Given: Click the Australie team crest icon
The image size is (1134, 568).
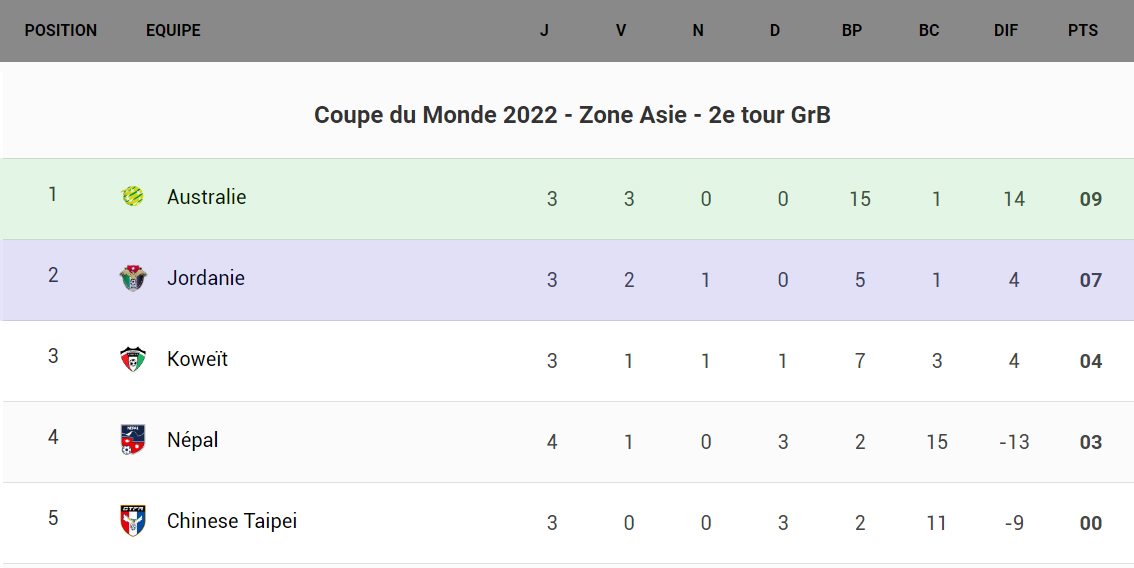Looking at the screenshot, I should [x=133, y=197].
